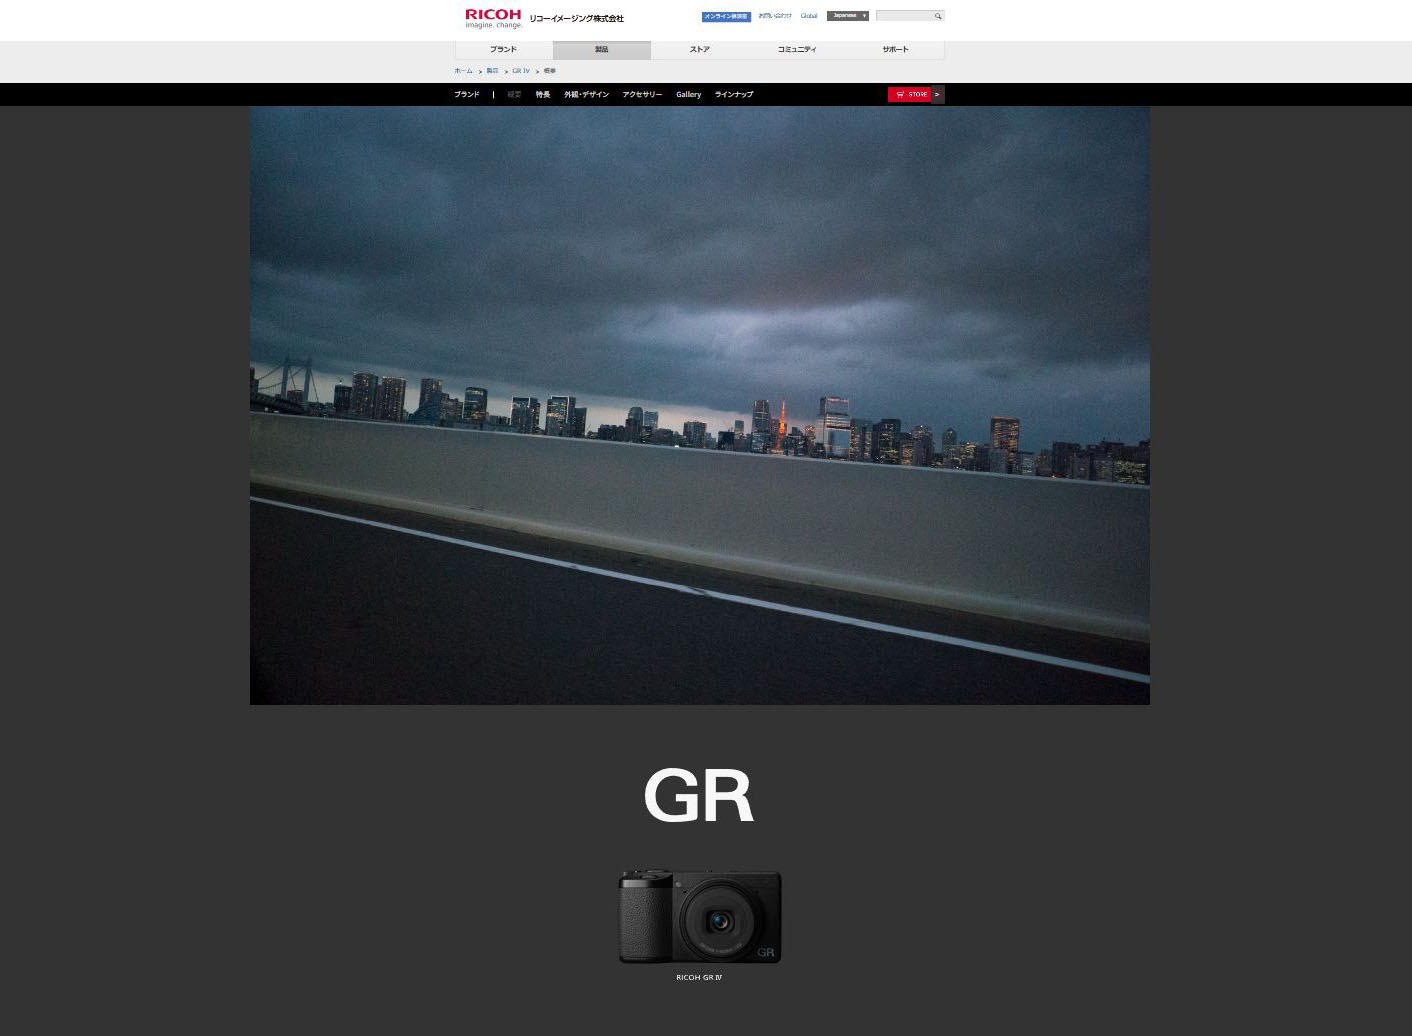Select the greyed 概要 submenu item

(x=514, y=94)
